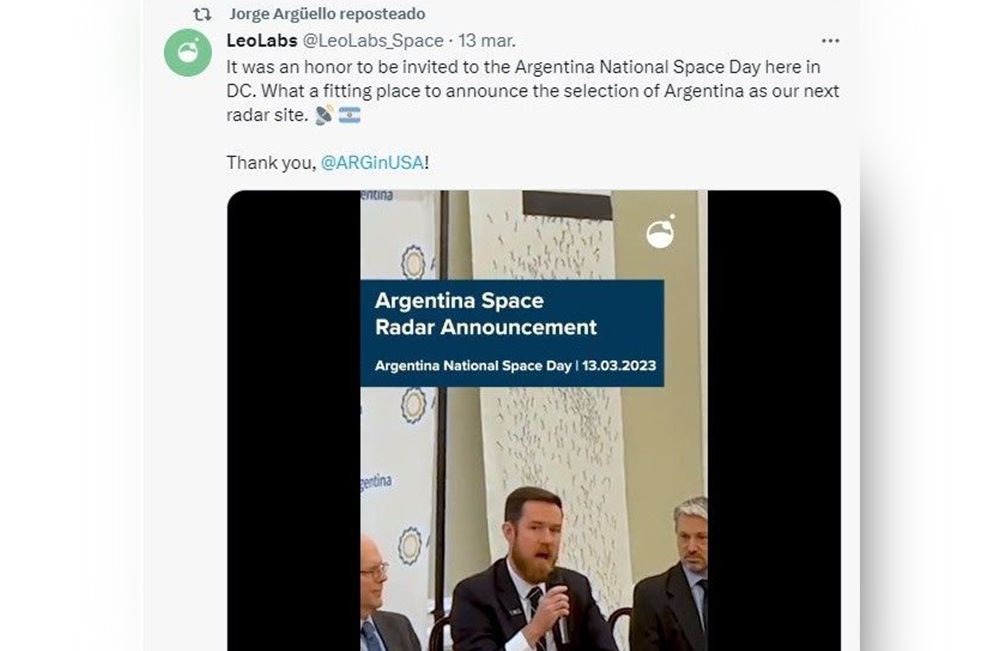Viewport: 1000px width, 651px height.
Task: Click the LeoLabs display name
Action: [261, 41]
